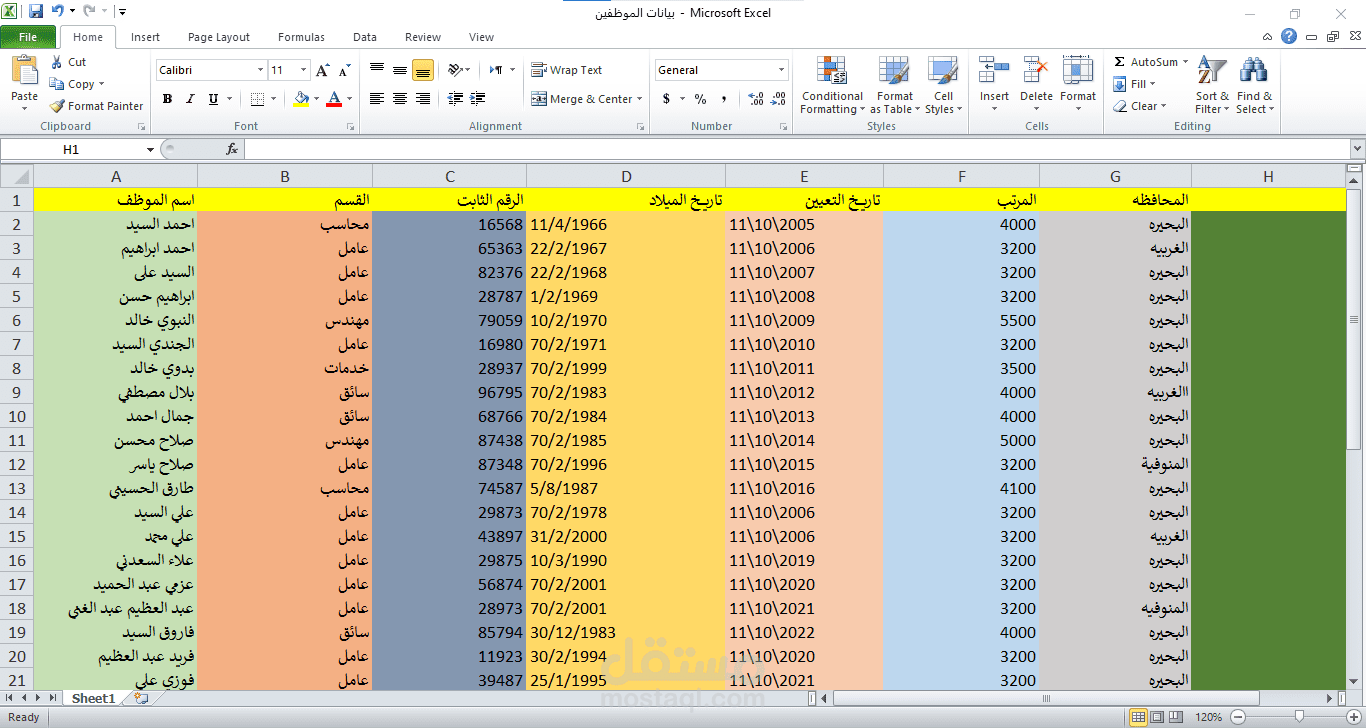
Task: Click Increase Decimal icon
Action: pyautogui.click(x=755, y=99)
